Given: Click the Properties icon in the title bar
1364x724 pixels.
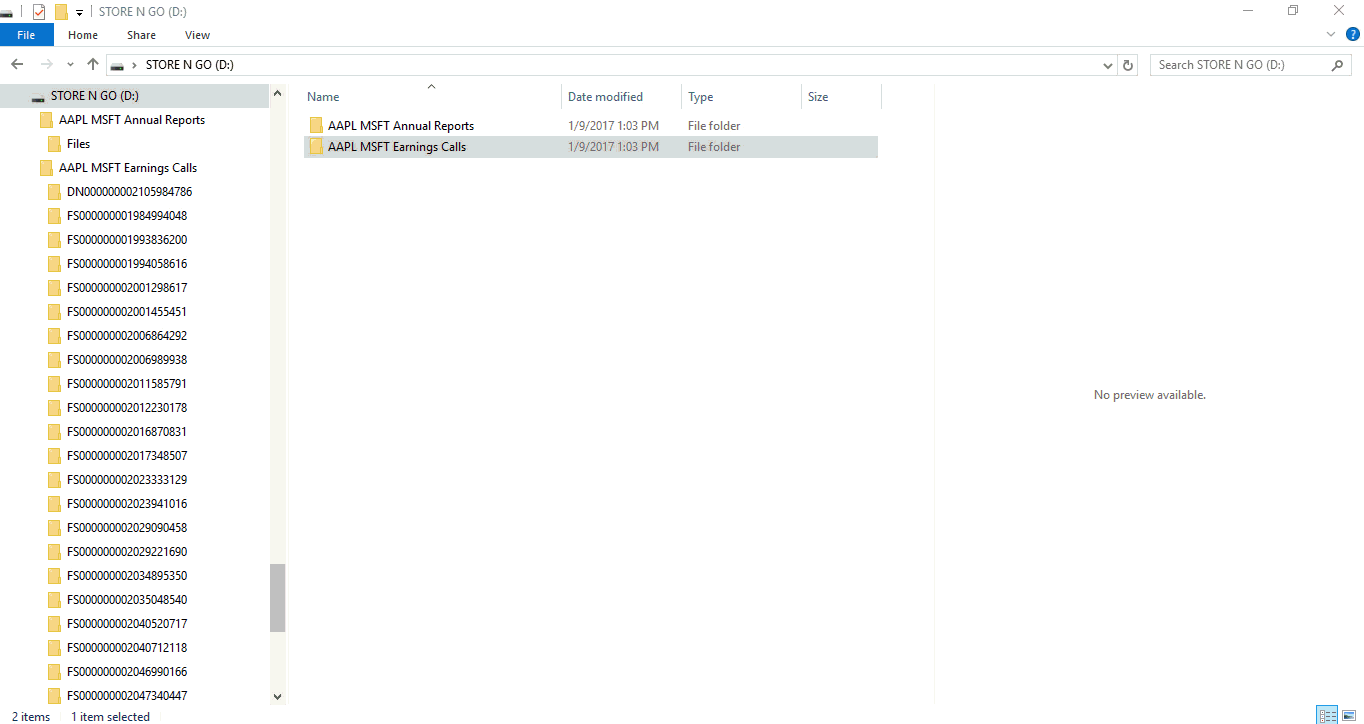Looking at the screenshot, I should tap(39, 11).
